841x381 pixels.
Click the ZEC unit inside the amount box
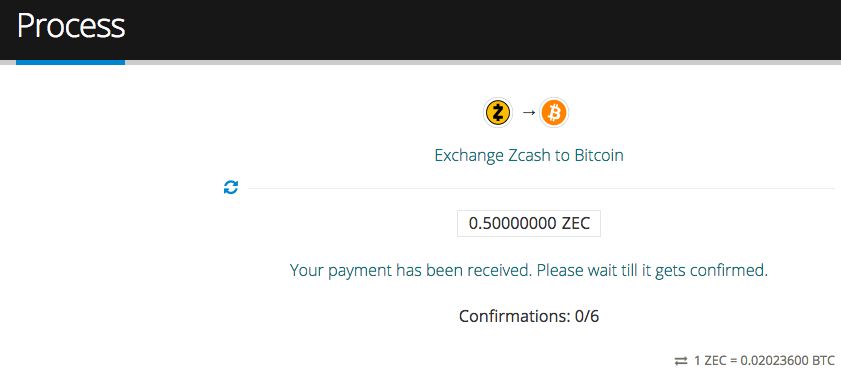(576, 224)
